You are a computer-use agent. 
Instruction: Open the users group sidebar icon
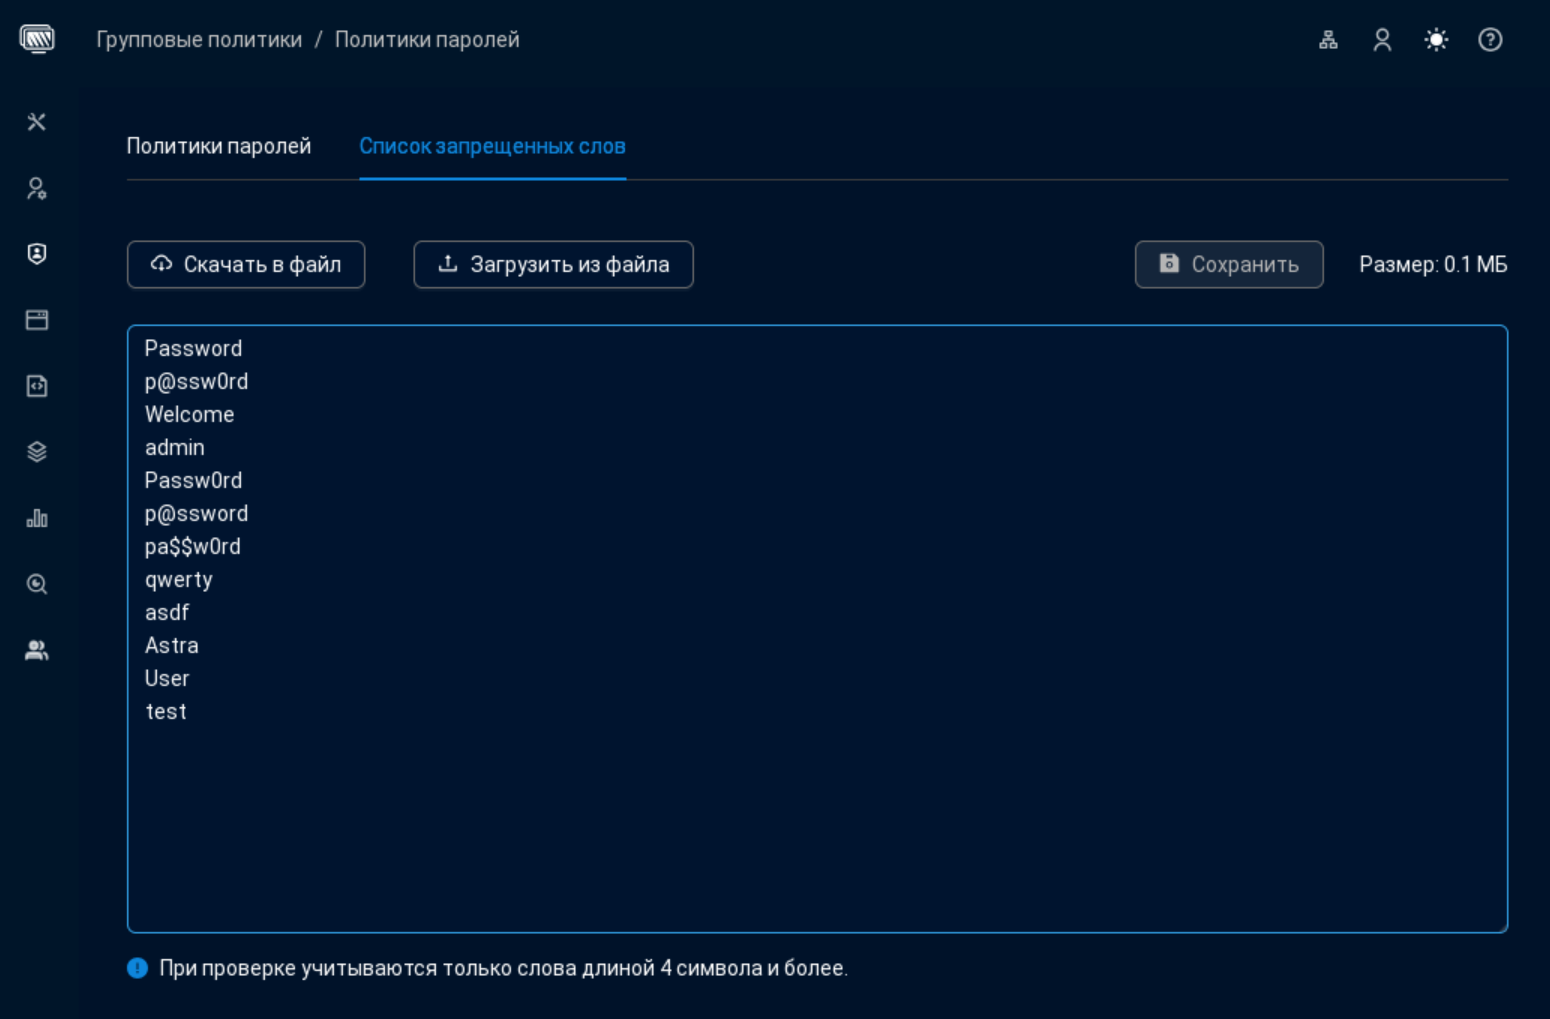coord(37,650)
